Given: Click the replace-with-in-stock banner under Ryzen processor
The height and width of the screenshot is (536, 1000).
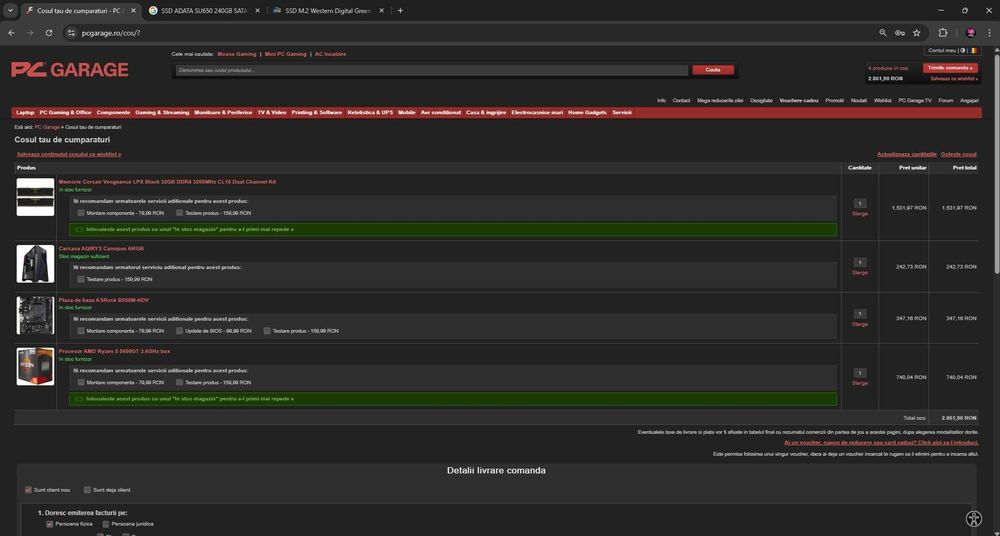Looking at the screenshot, I should click(453, 399).
